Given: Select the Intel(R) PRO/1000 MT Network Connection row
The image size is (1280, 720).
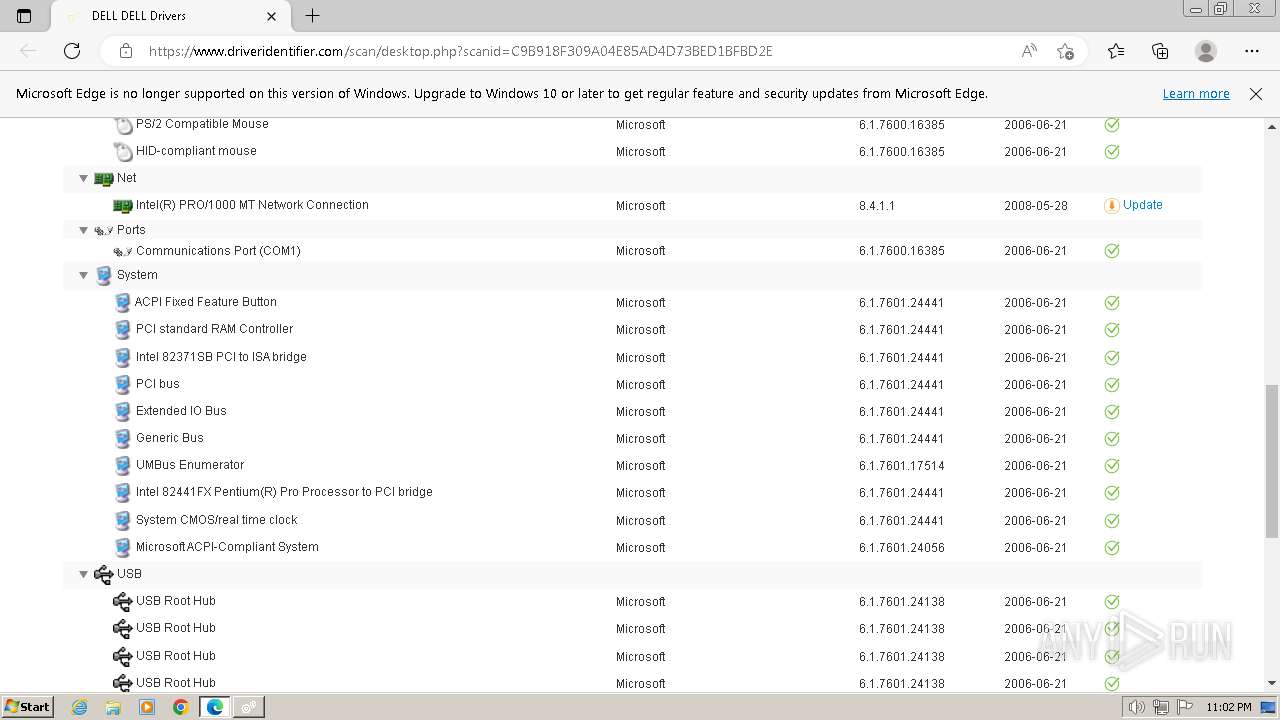Looking at the screenshot, I should [632, 205].
